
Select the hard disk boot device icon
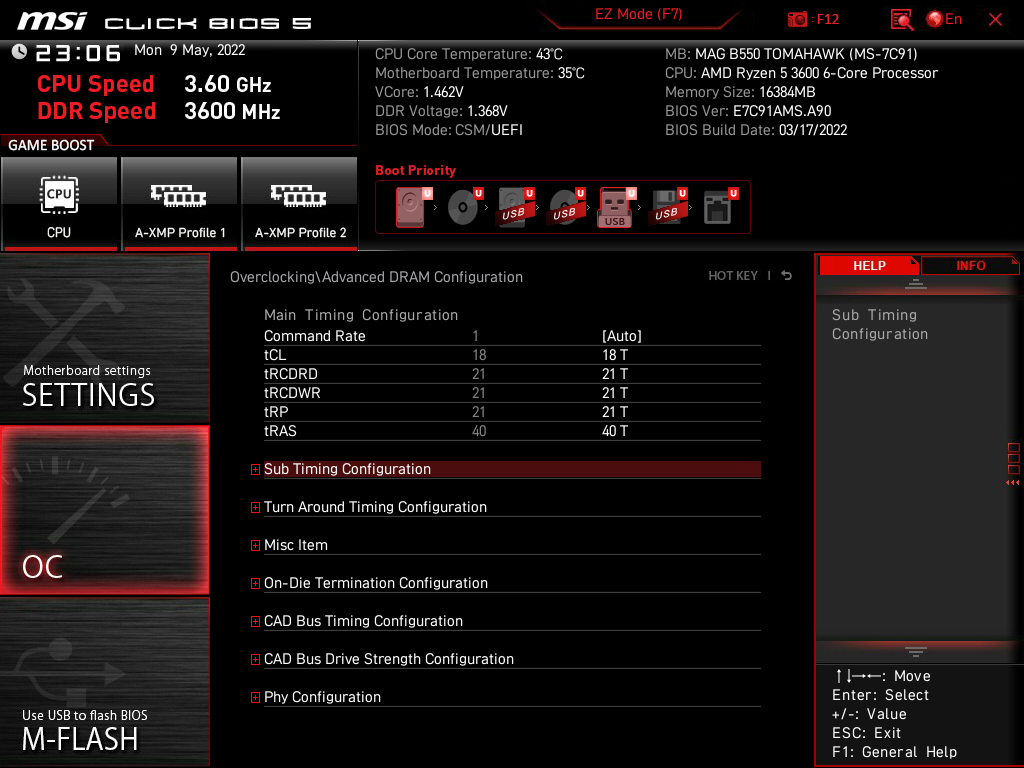click(x=413, y=207)
